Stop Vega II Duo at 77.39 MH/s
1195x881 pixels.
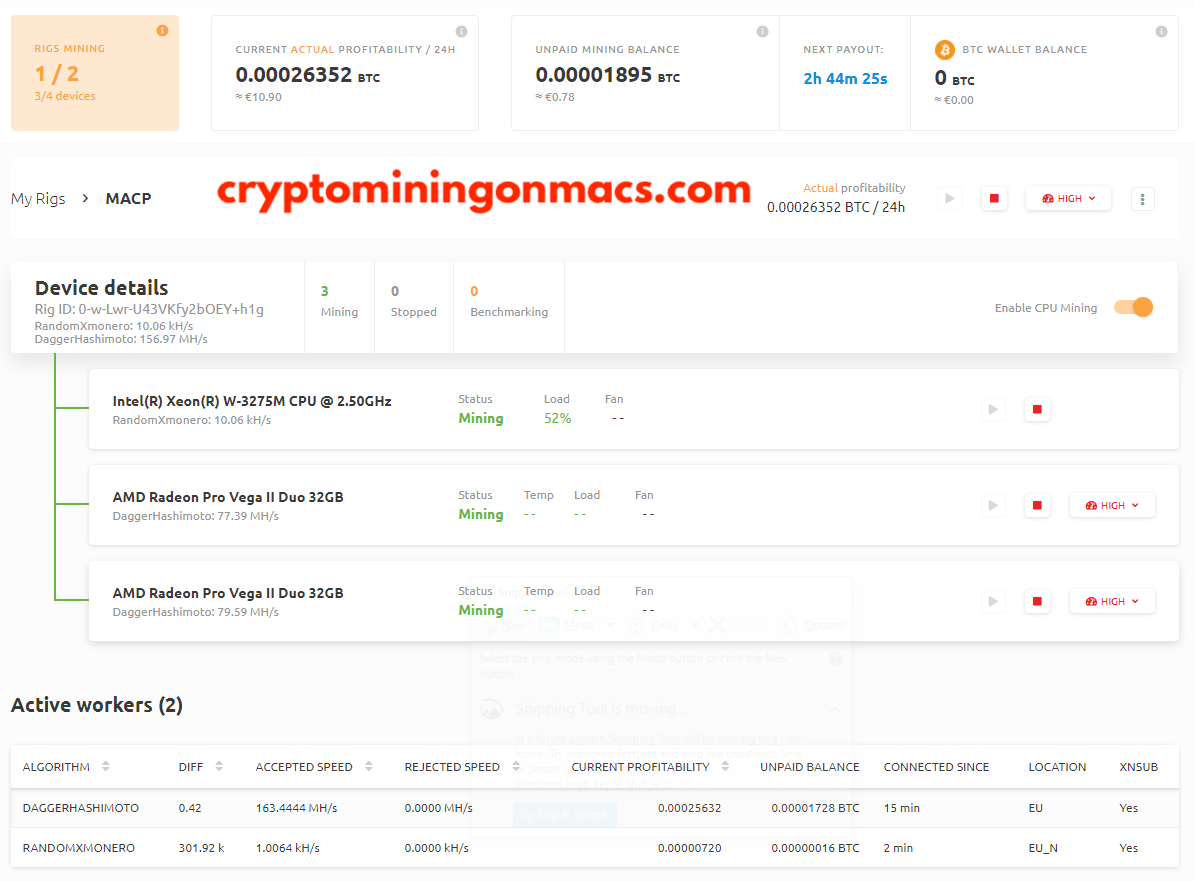[x=1036, y=505]
